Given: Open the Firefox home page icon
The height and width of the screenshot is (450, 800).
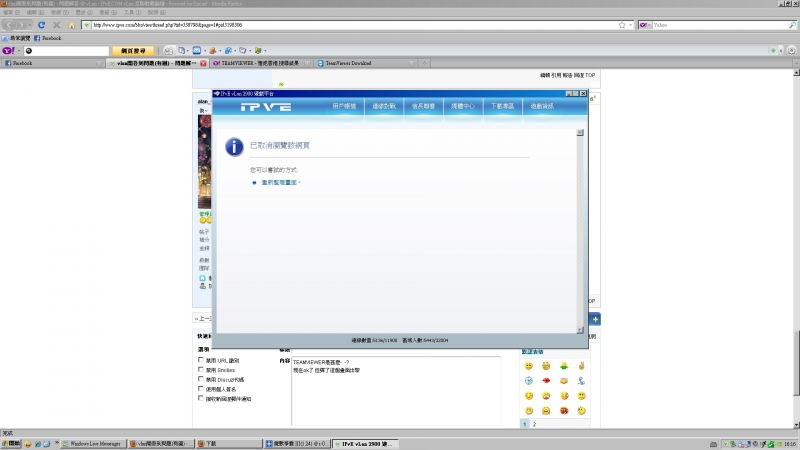Looking at the screenshot, I should [x=71, y=24].
